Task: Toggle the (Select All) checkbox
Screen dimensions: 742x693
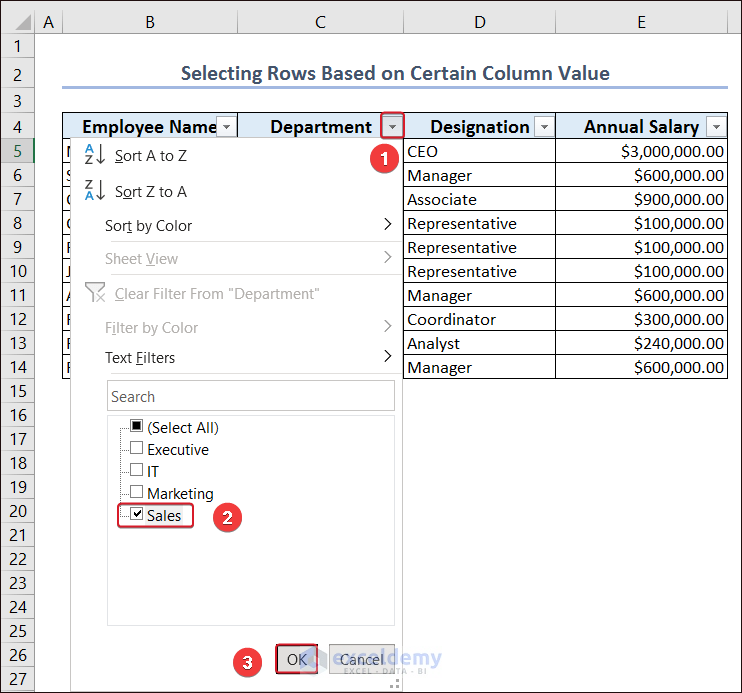Action: click(137, 427)
